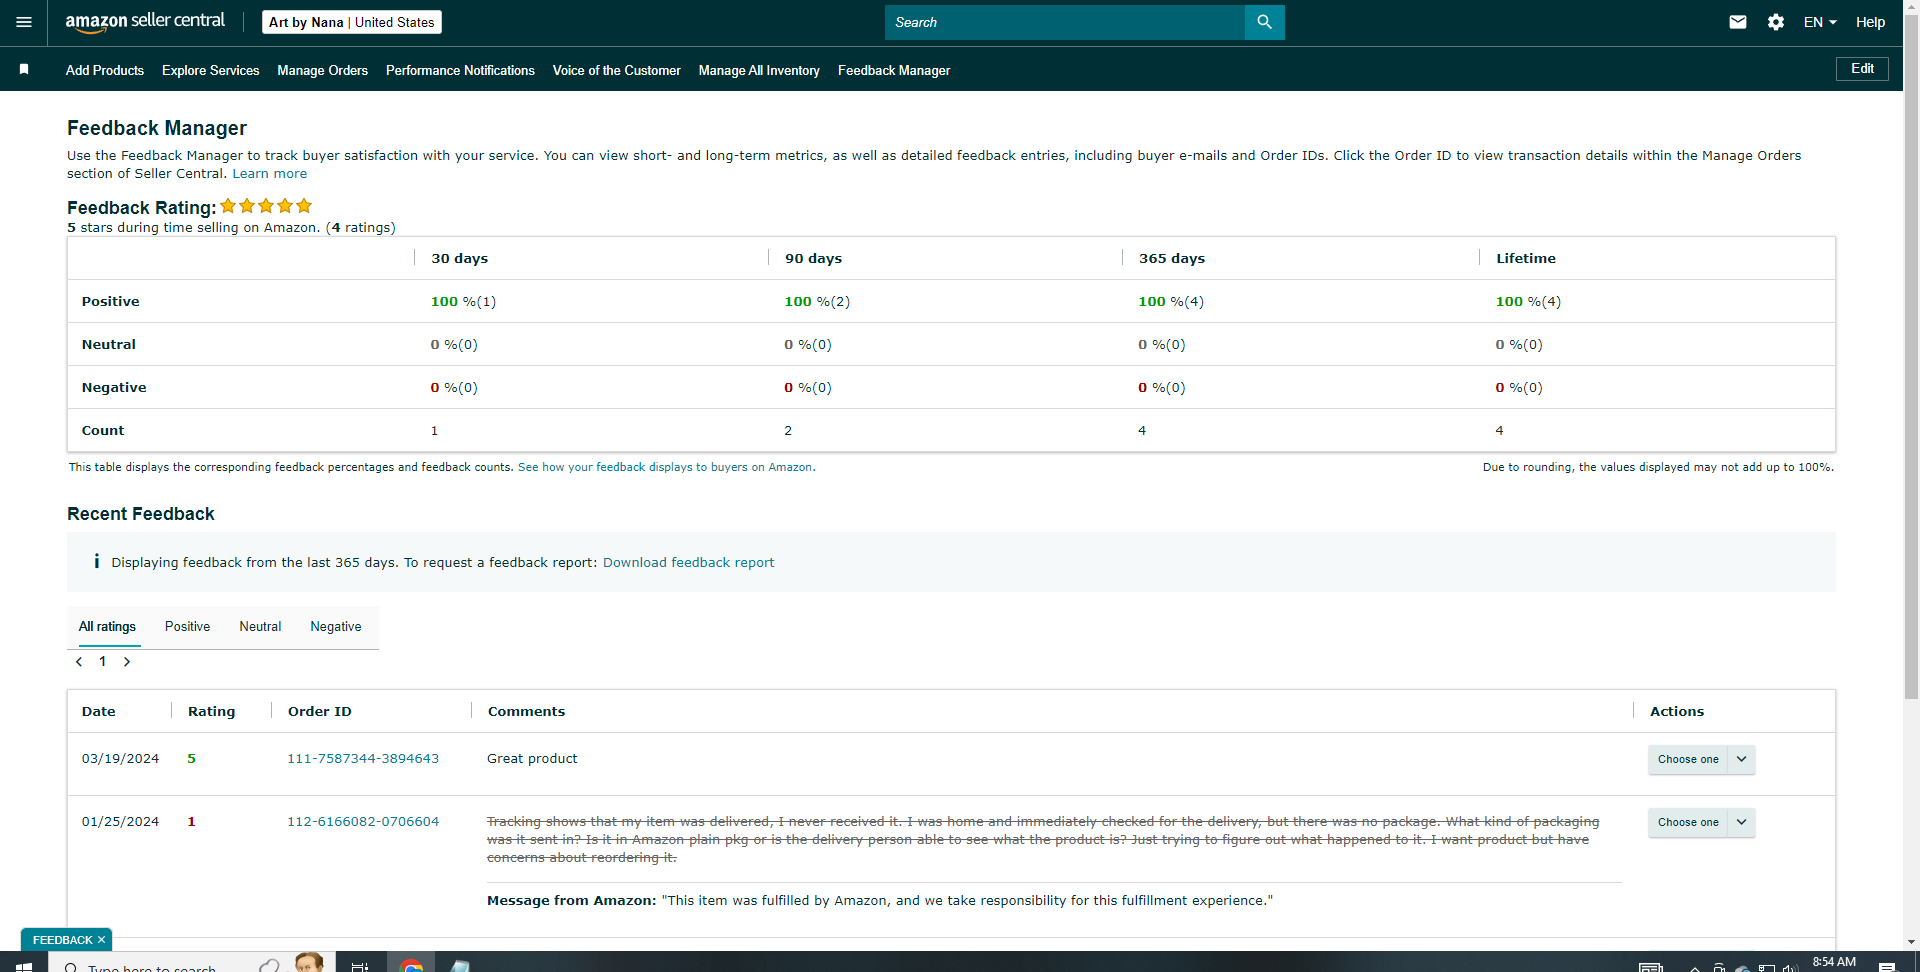Click the 'Comments' column header
1920x972 pixels.
tap(526, 712)
